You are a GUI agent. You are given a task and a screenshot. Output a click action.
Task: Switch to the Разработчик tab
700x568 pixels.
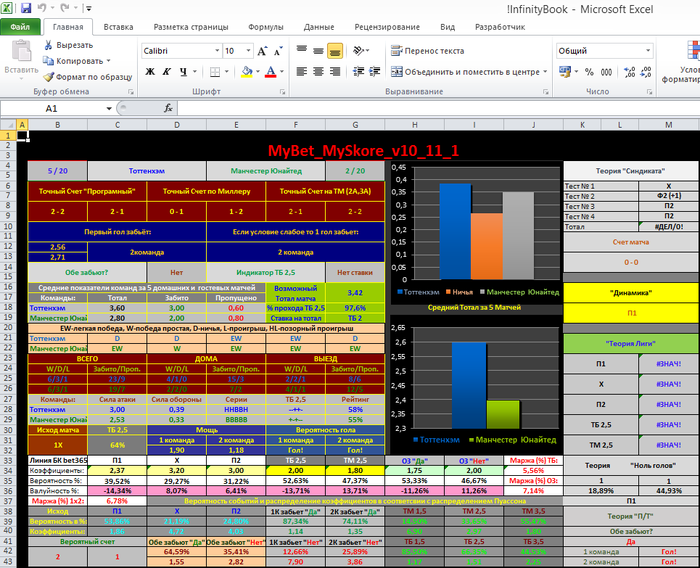[500, 27]
